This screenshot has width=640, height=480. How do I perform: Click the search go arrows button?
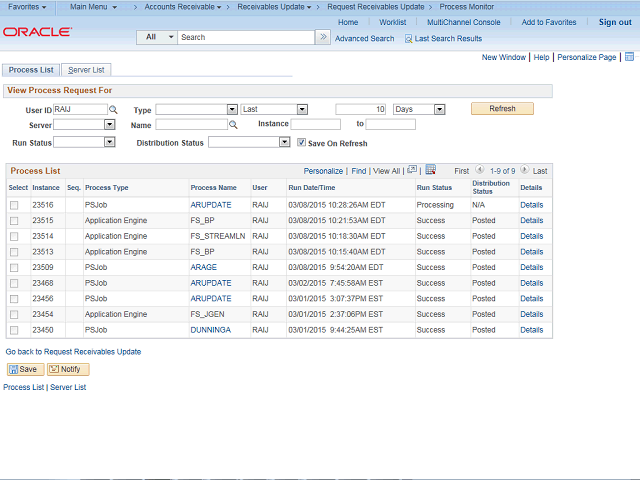pyautogui.click(x=322, y=37)
